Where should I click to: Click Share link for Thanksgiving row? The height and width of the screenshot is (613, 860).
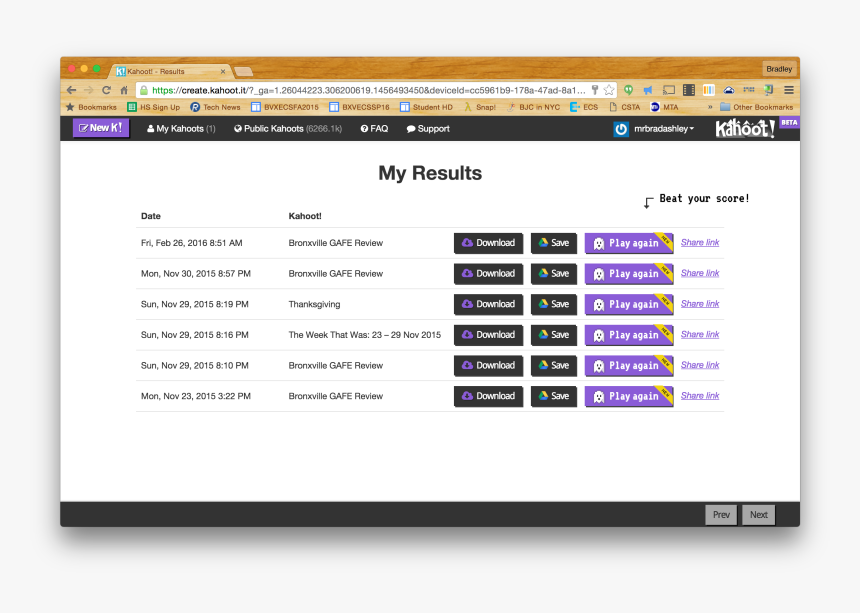(x=700, y=304)
